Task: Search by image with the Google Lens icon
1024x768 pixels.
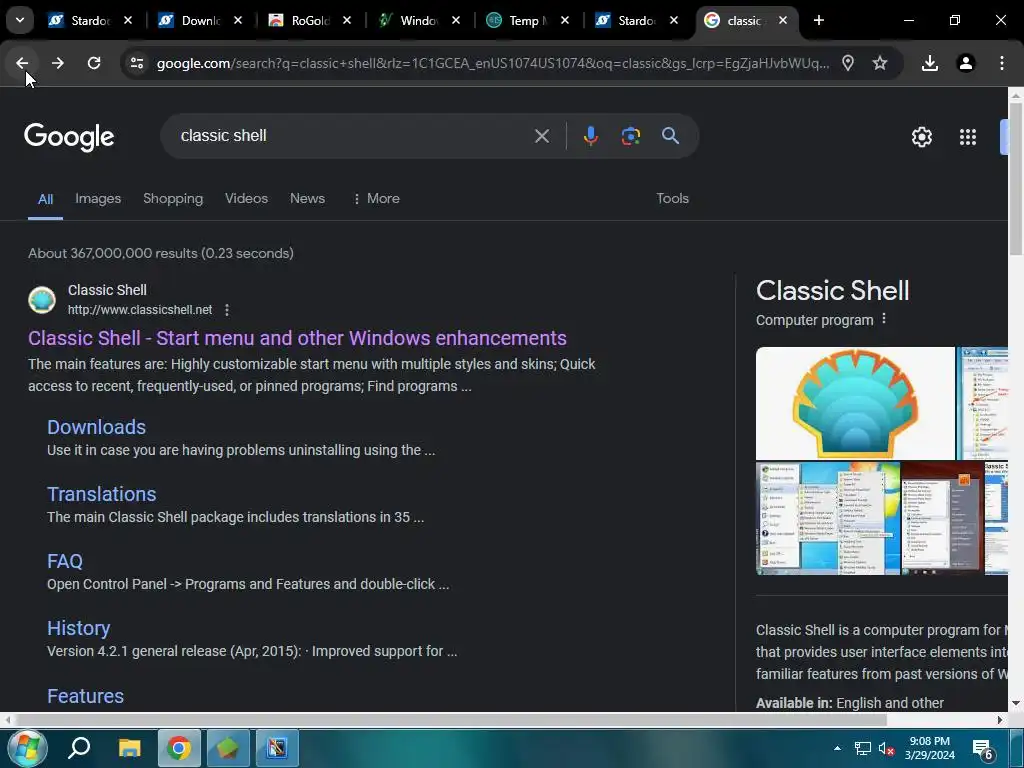Action: point(630,136)
